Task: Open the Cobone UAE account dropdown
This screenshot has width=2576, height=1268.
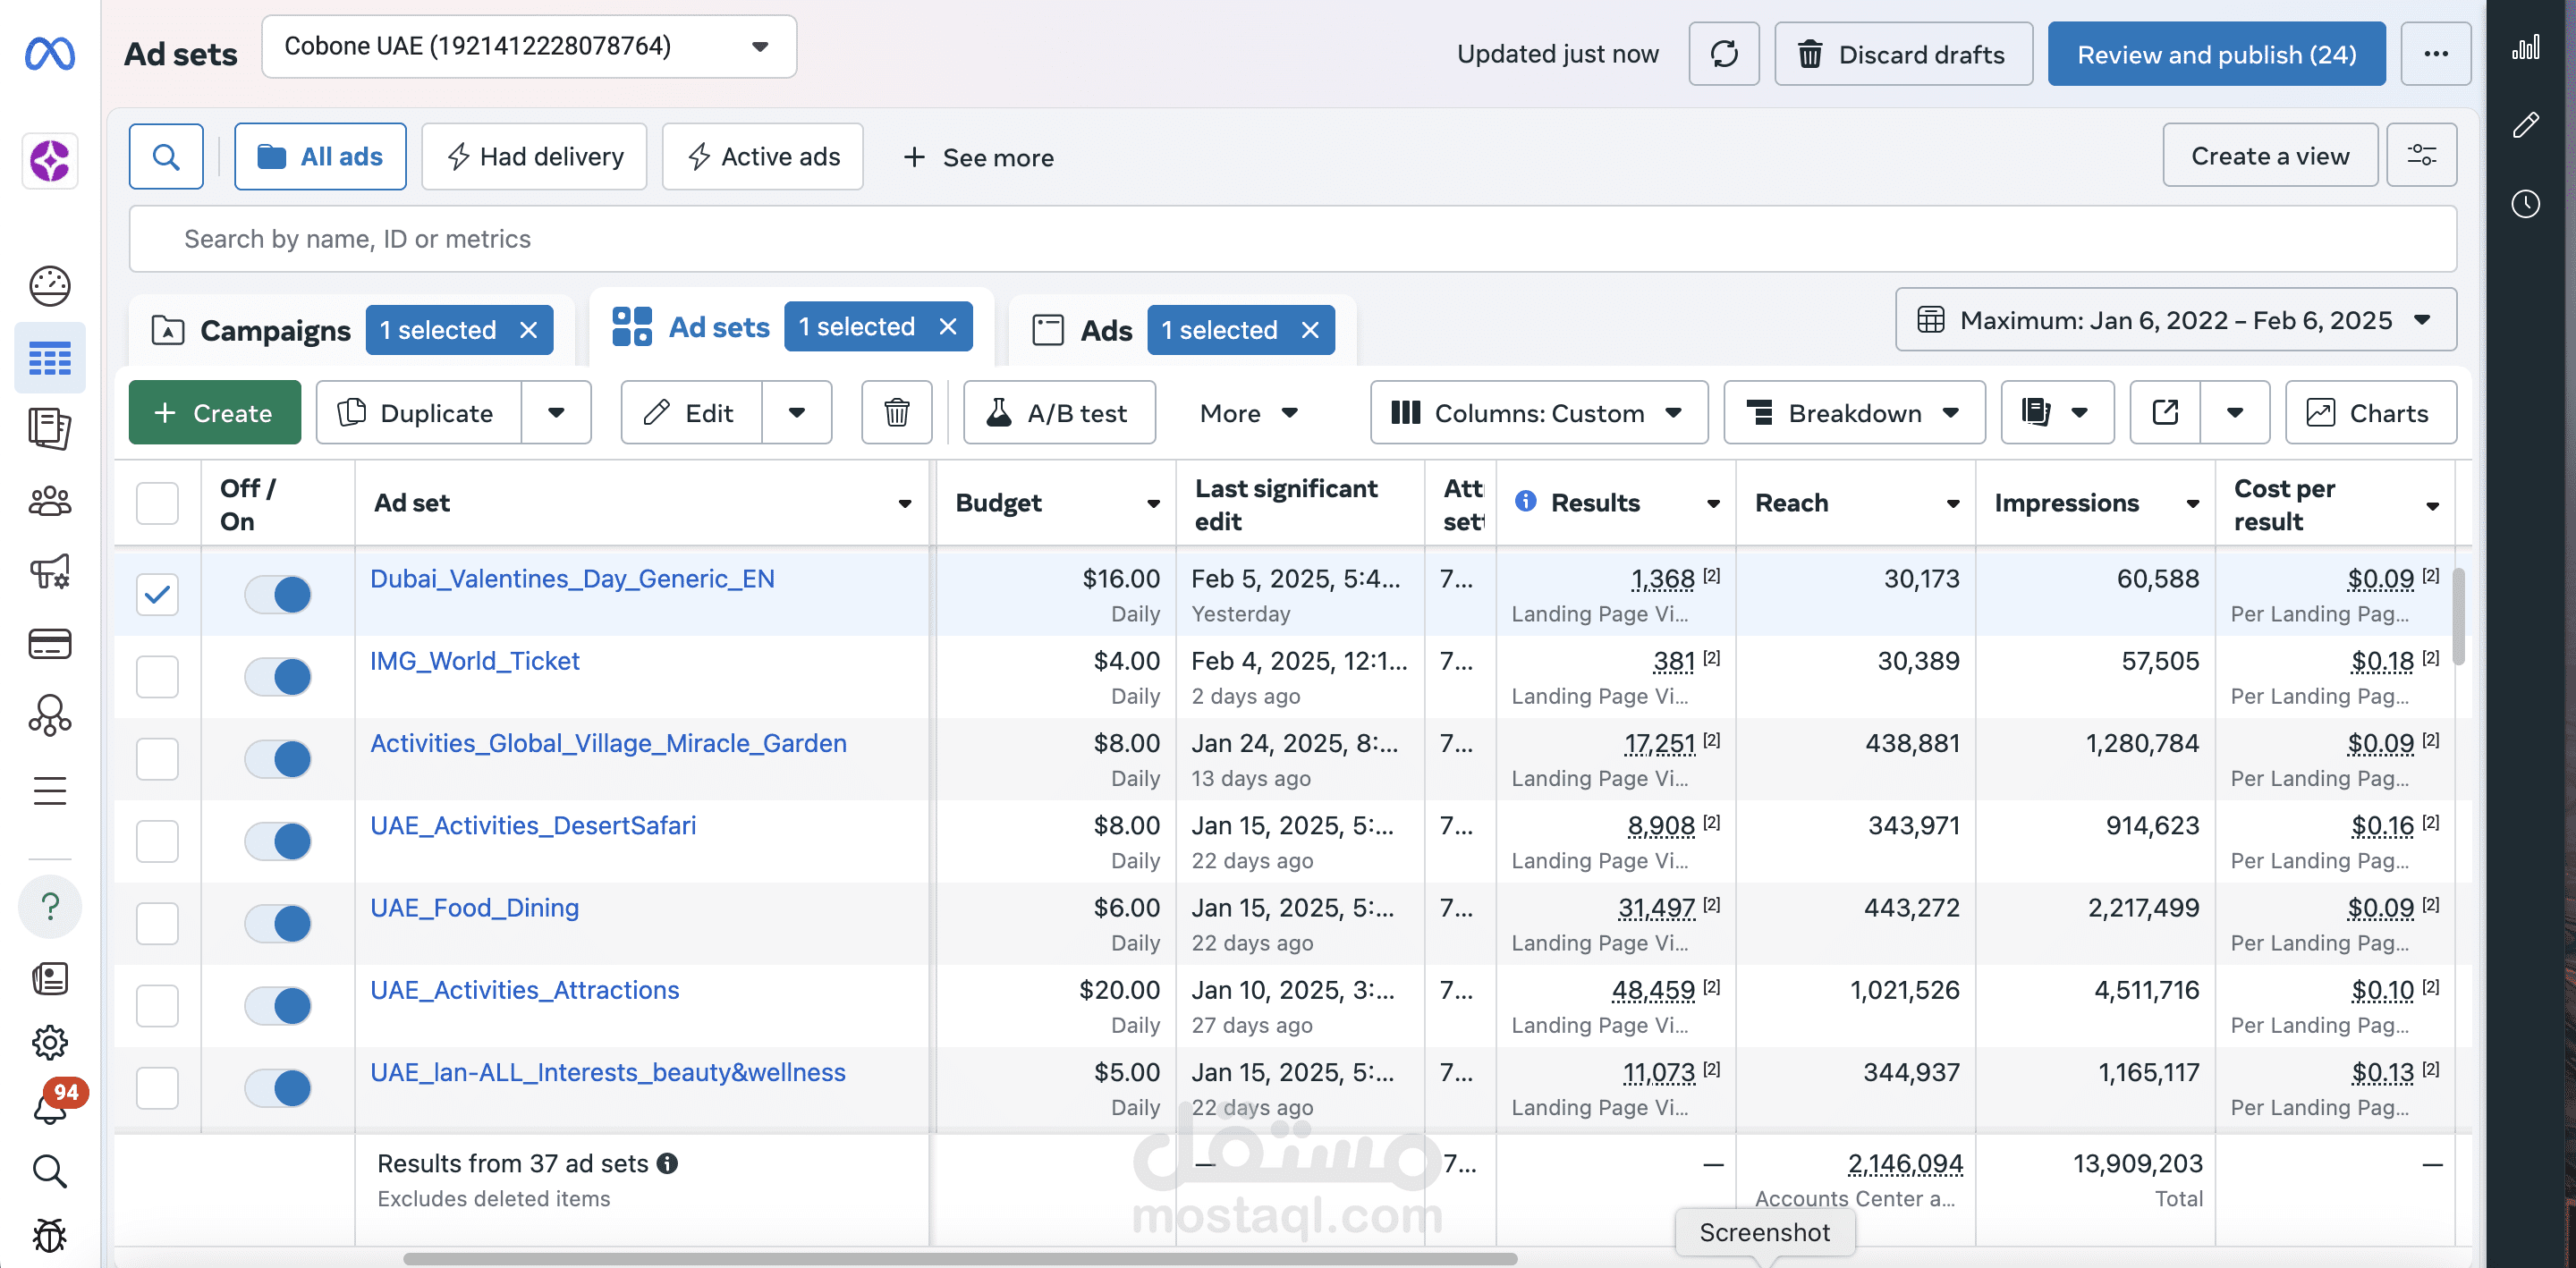Action: 528,46
